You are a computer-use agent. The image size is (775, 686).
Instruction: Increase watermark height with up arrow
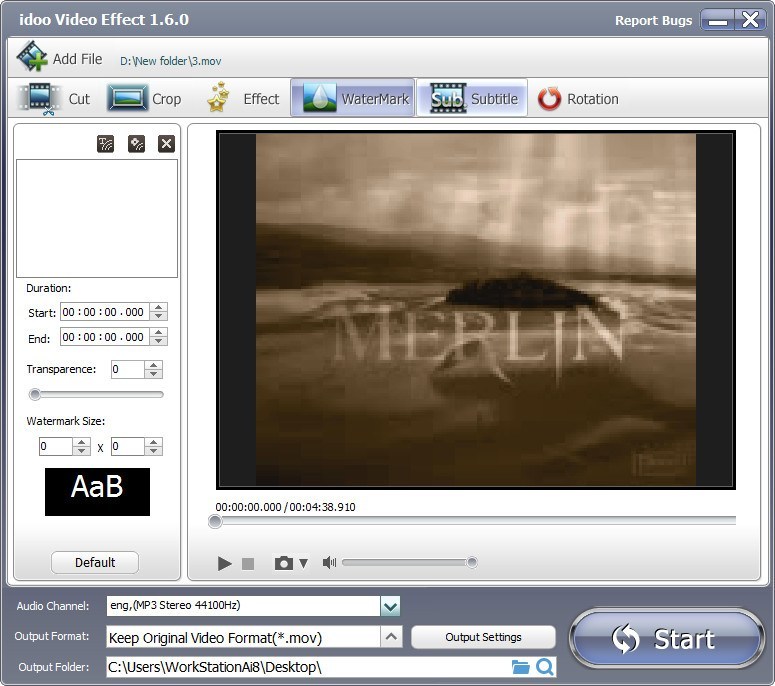[154, 442]
